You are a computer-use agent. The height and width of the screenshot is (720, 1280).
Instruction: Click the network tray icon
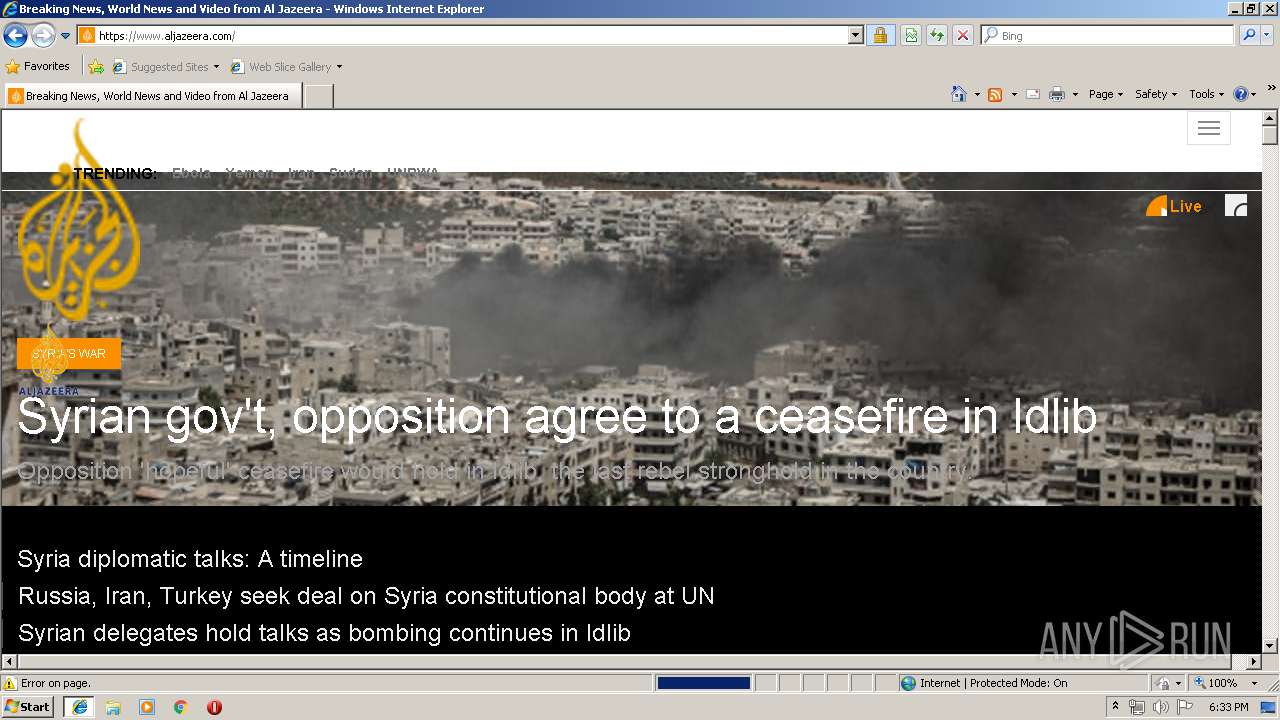(1137, 707)
